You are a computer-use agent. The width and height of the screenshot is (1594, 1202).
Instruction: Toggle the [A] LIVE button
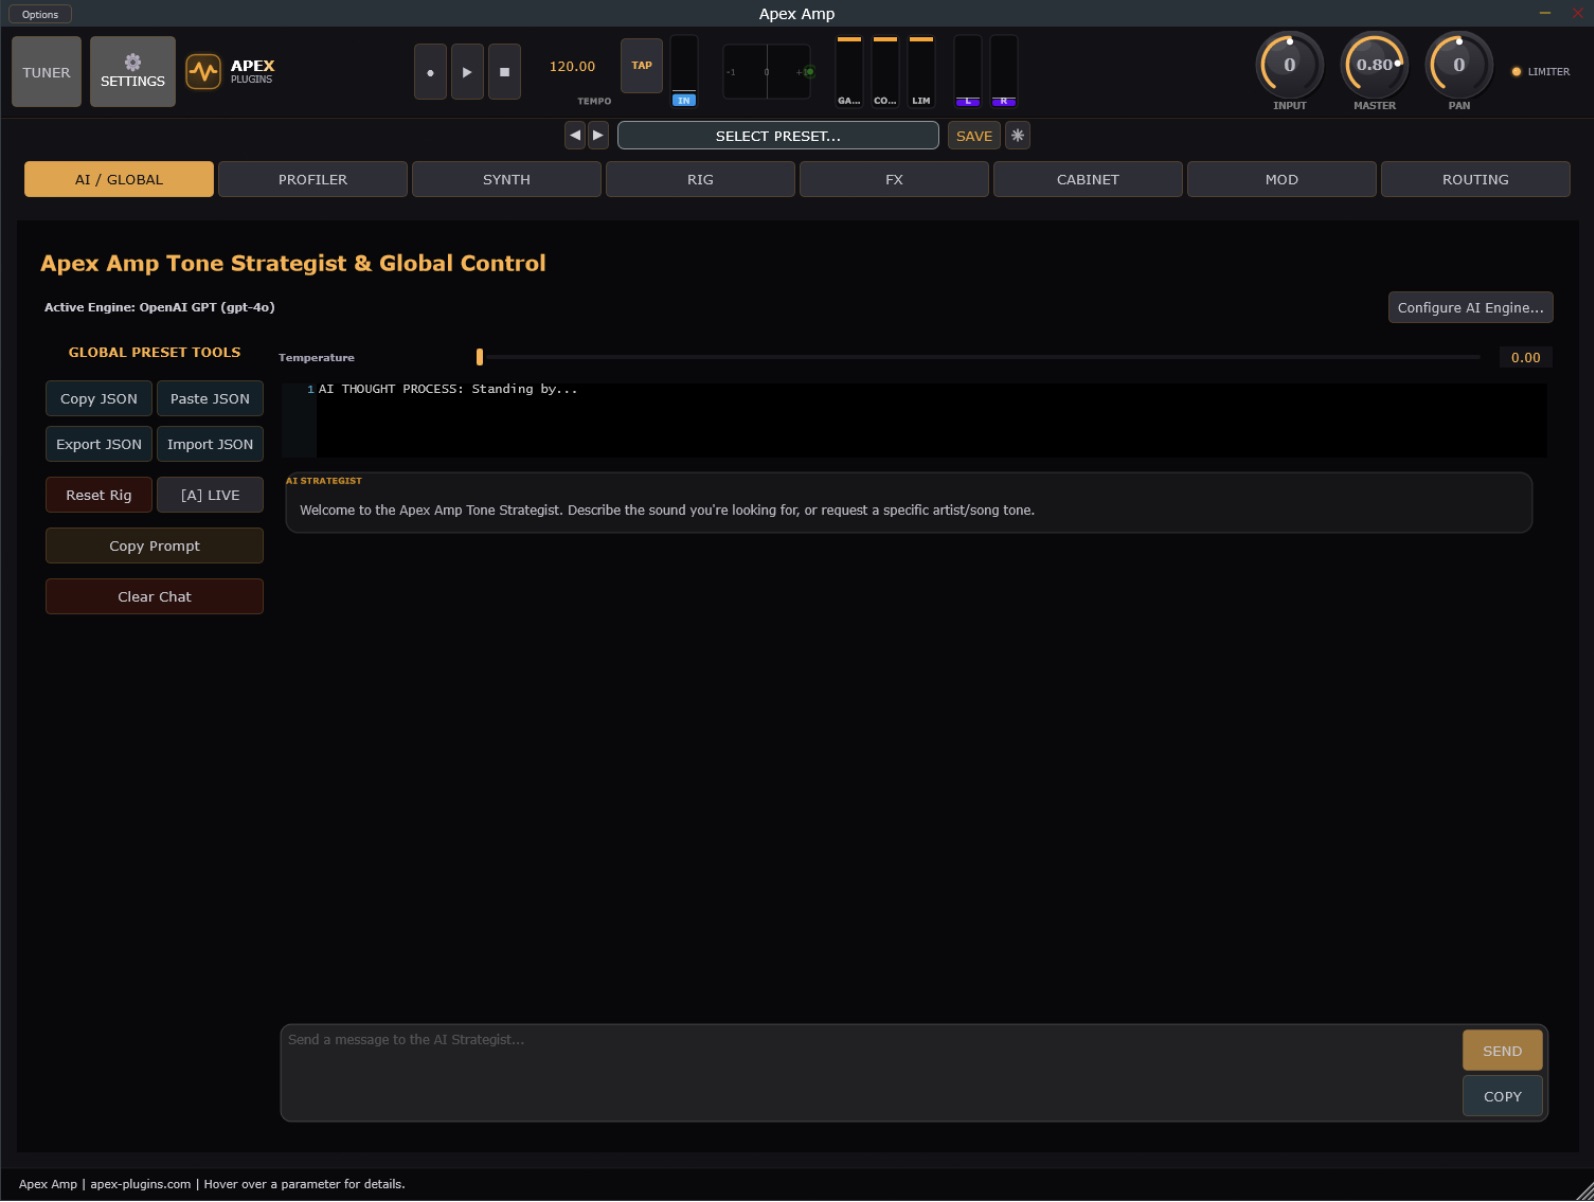(x=210, y=495)
